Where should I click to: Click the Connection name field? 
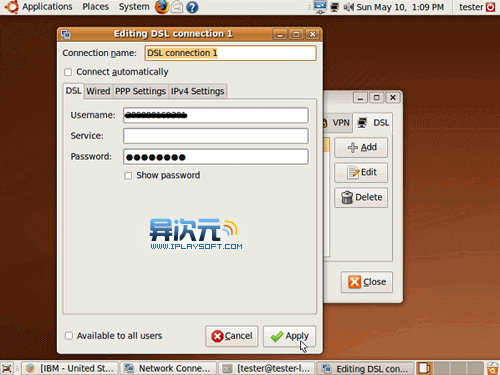tap(230, 53)
